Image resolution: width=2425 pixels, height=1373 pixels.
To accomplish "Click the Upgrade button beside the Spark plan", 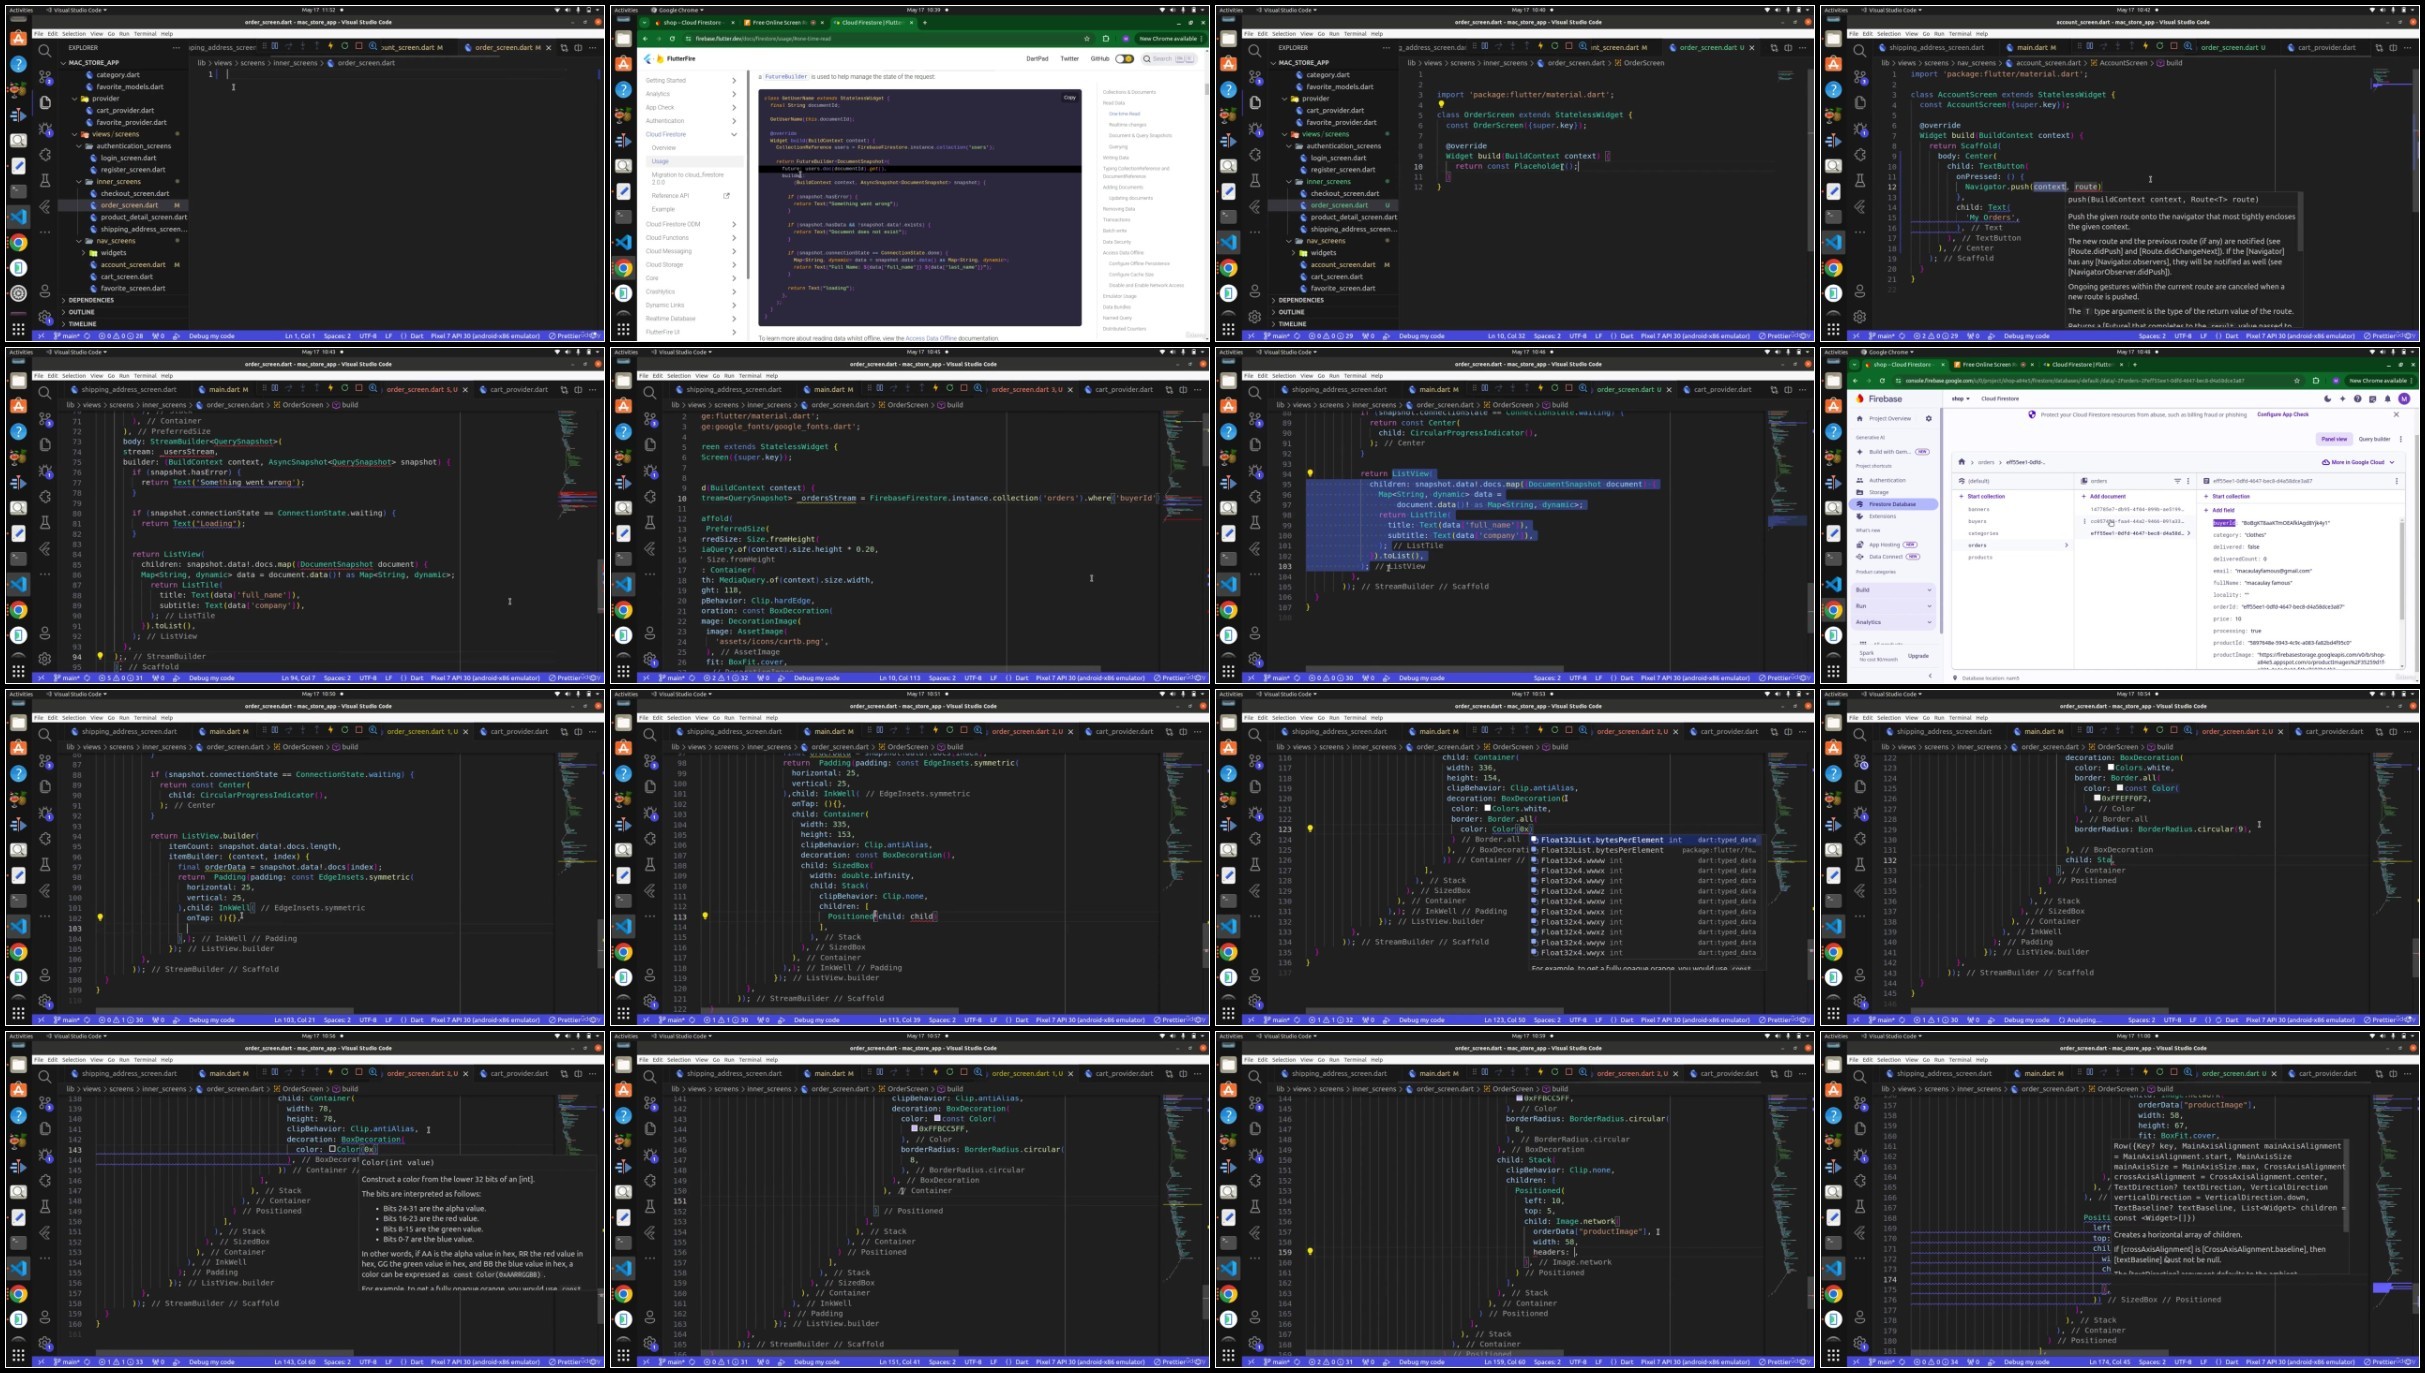I will (x=1918, y=656).
